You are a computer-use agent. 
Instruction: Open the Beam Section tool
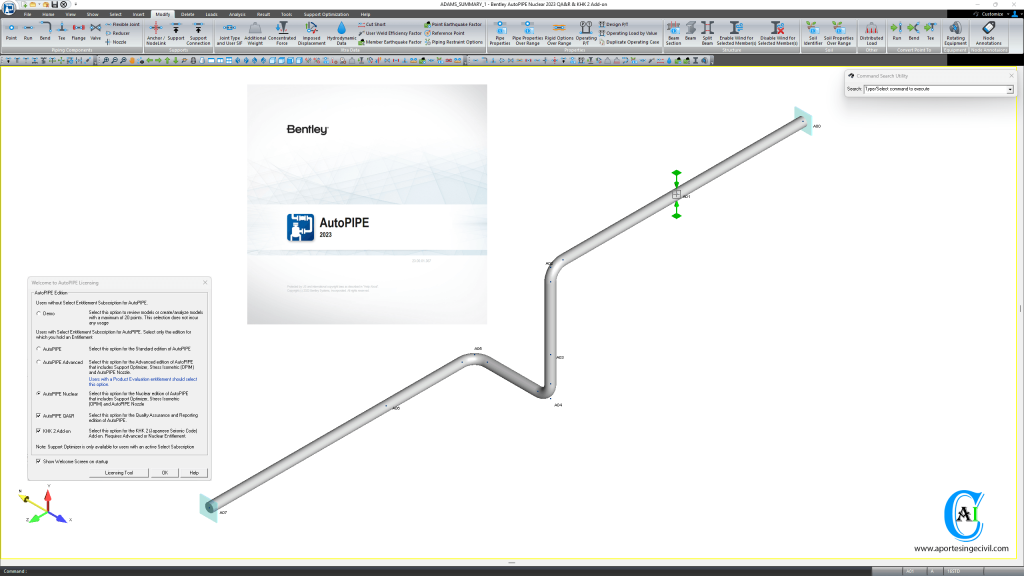[673, 33]
